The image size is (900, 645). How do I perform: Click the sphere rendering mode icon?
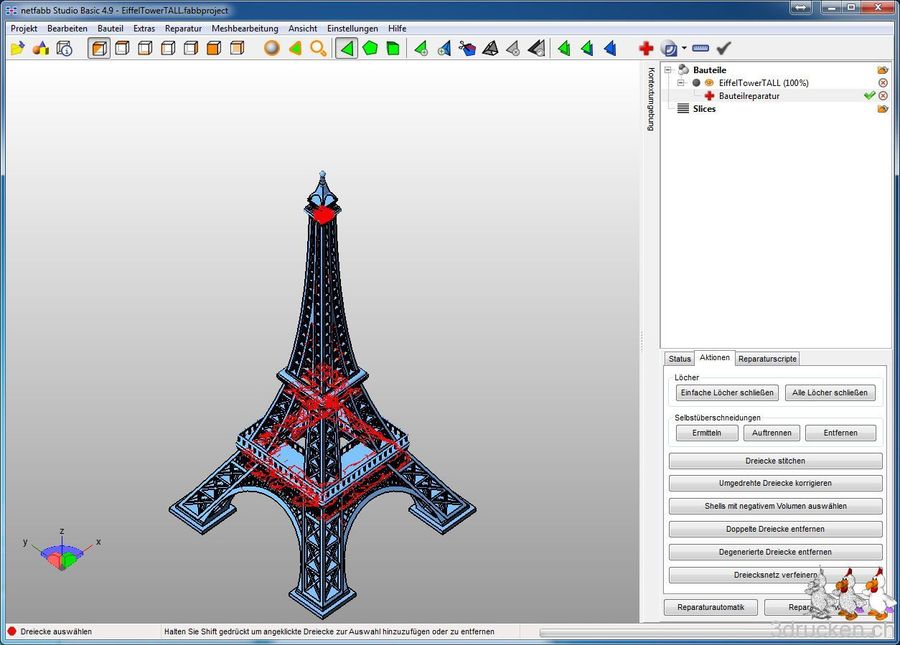click(272, 48)
